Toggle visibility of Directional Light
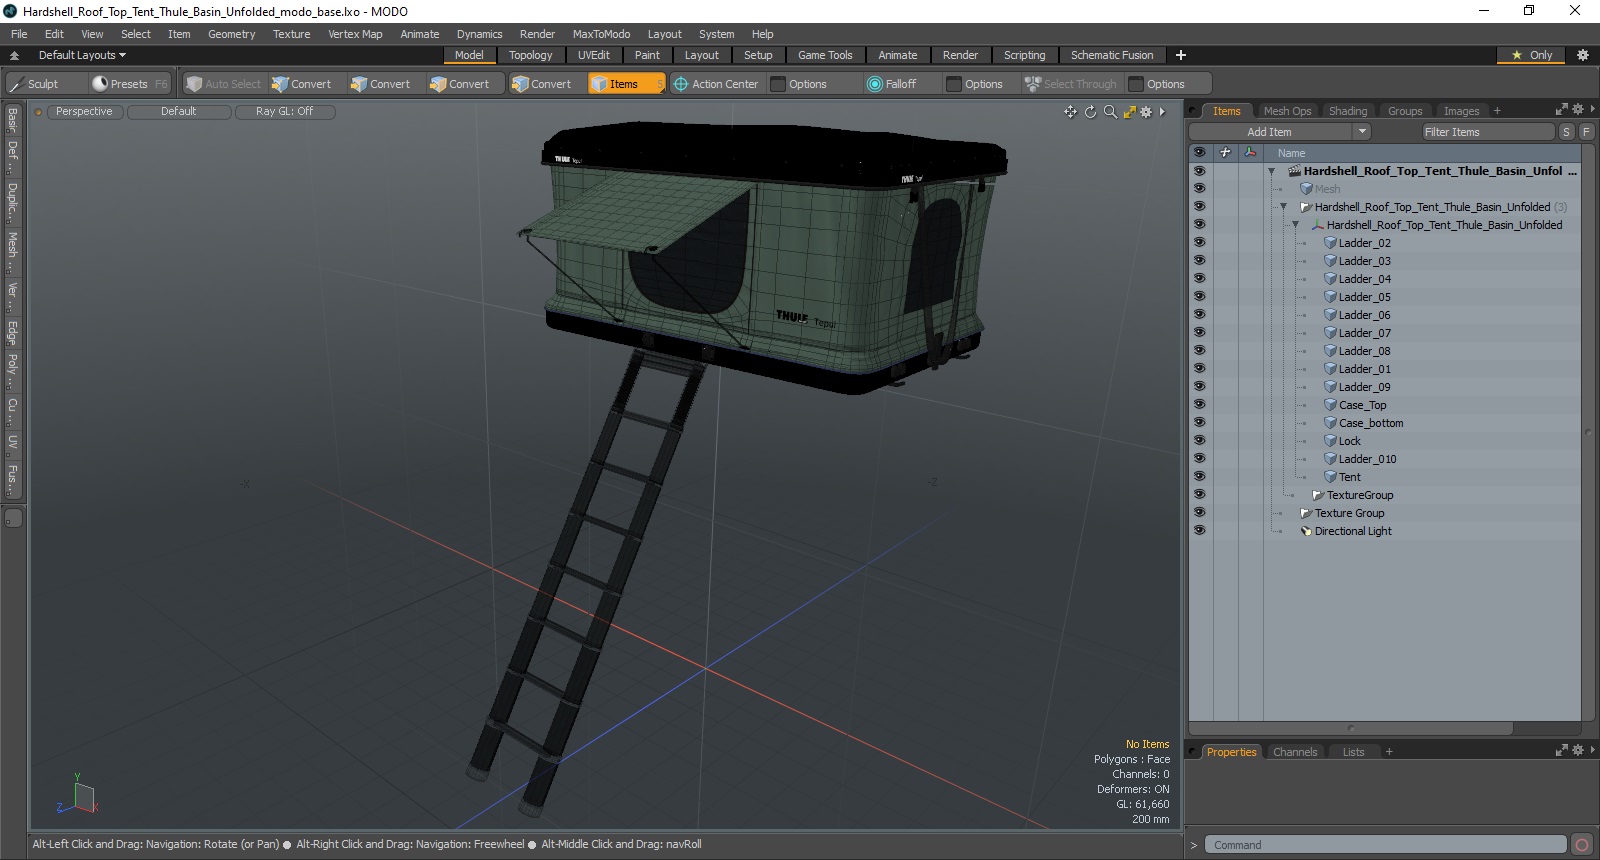The height and width of the screenshot is (860, 1600). (1199, 531)
